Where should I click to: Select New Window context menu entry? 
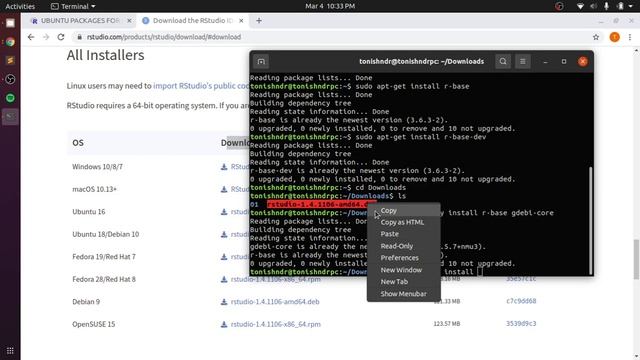tap(401, 270)
